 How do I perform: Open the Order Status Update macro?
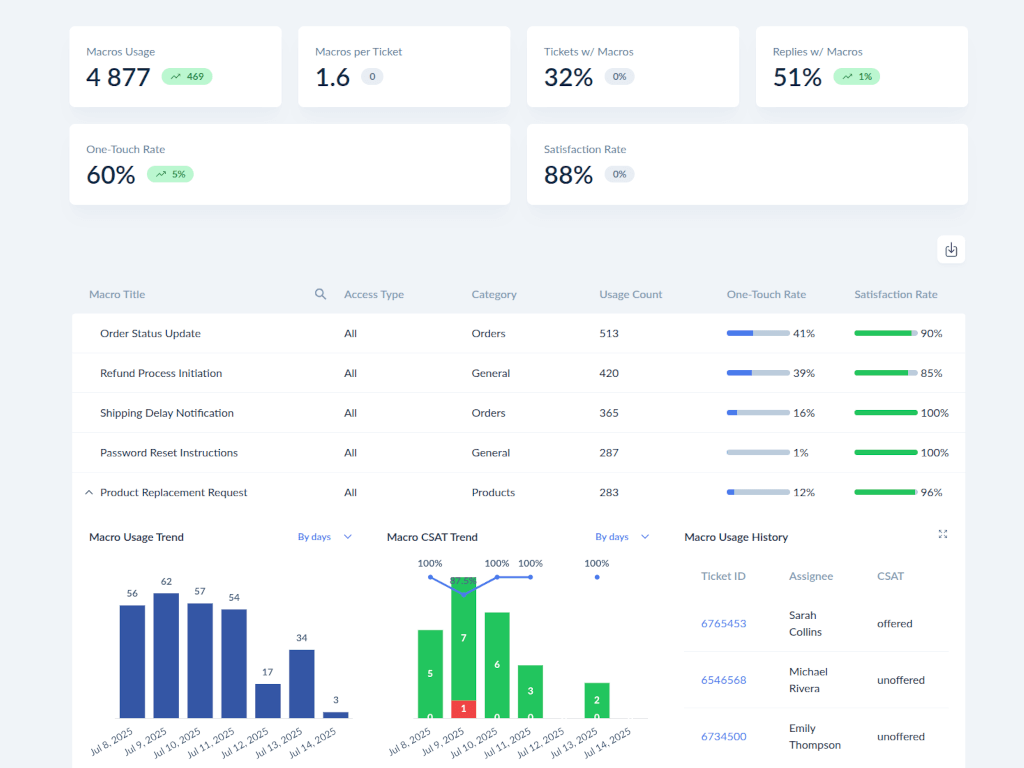tap(150, 333)
